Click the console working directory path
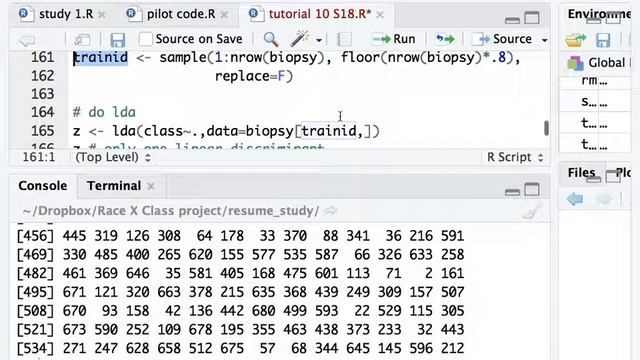The image size is (640, 360). [171, 211]
